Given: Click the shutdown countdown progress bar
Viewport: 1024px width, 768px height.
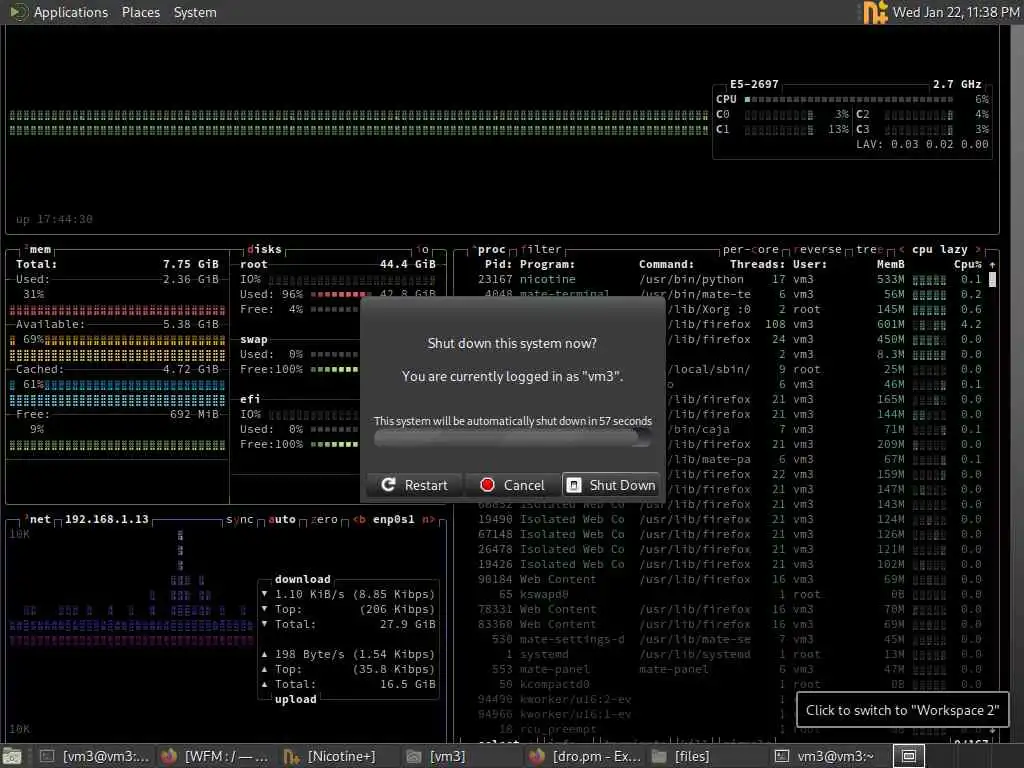Looking at the screenshot, I should (x=512, y=438).
